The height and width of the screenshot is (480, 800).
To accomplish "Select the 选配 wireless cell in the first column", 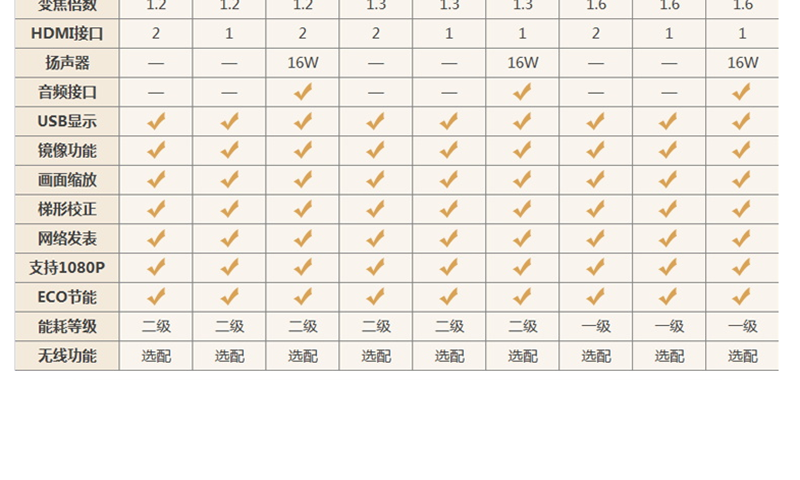I will pos(156,355).
